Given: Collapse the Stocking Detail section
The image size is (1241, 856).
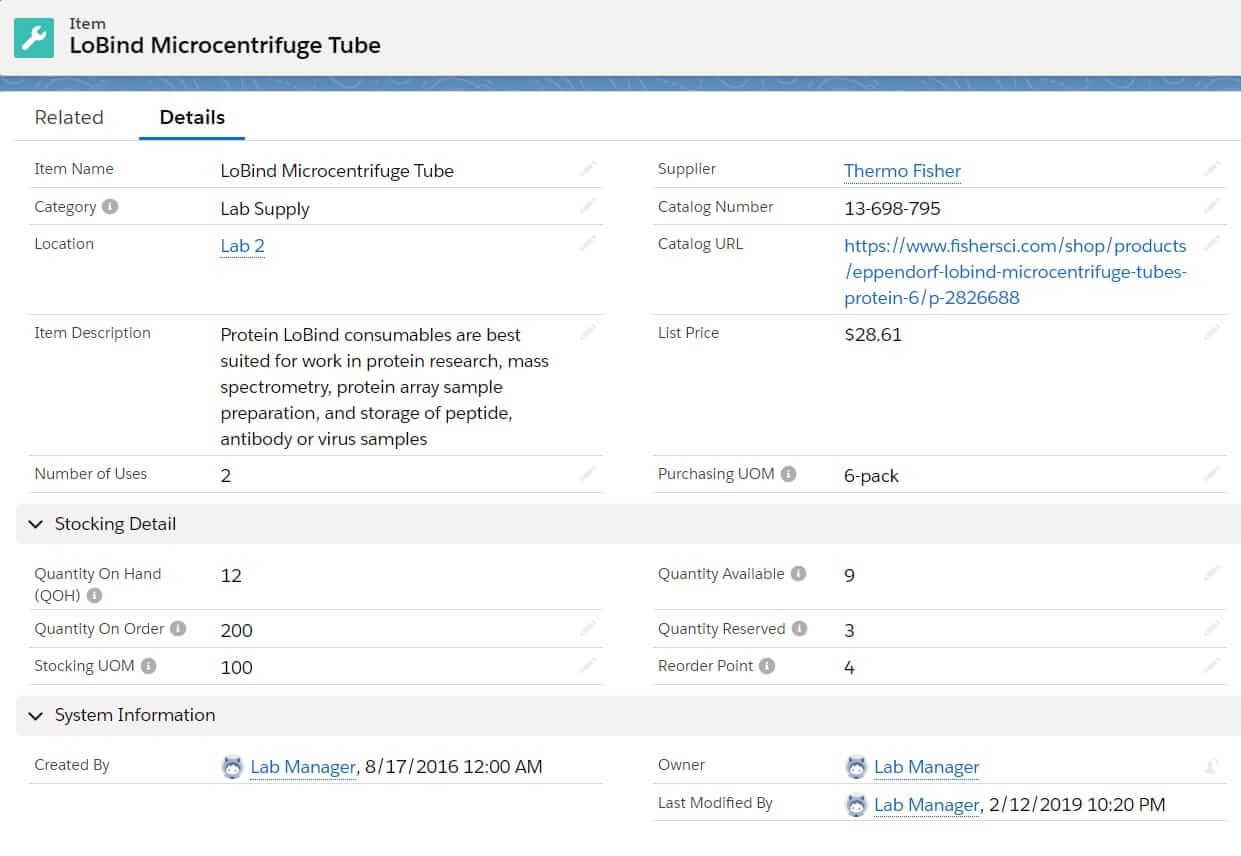Looking at the screenshot, I should point(37,524).
